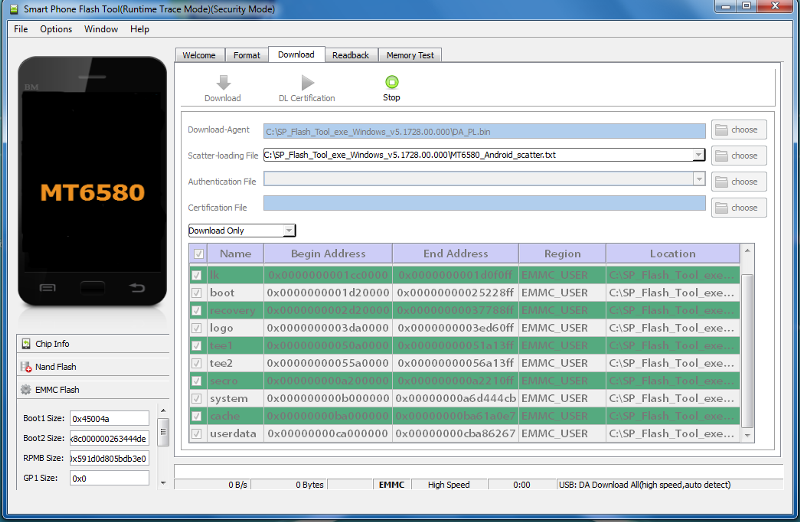800x522 pixels.
Task: Uncheck the tee2 partition checkbox
Action: tap(196, 363)
